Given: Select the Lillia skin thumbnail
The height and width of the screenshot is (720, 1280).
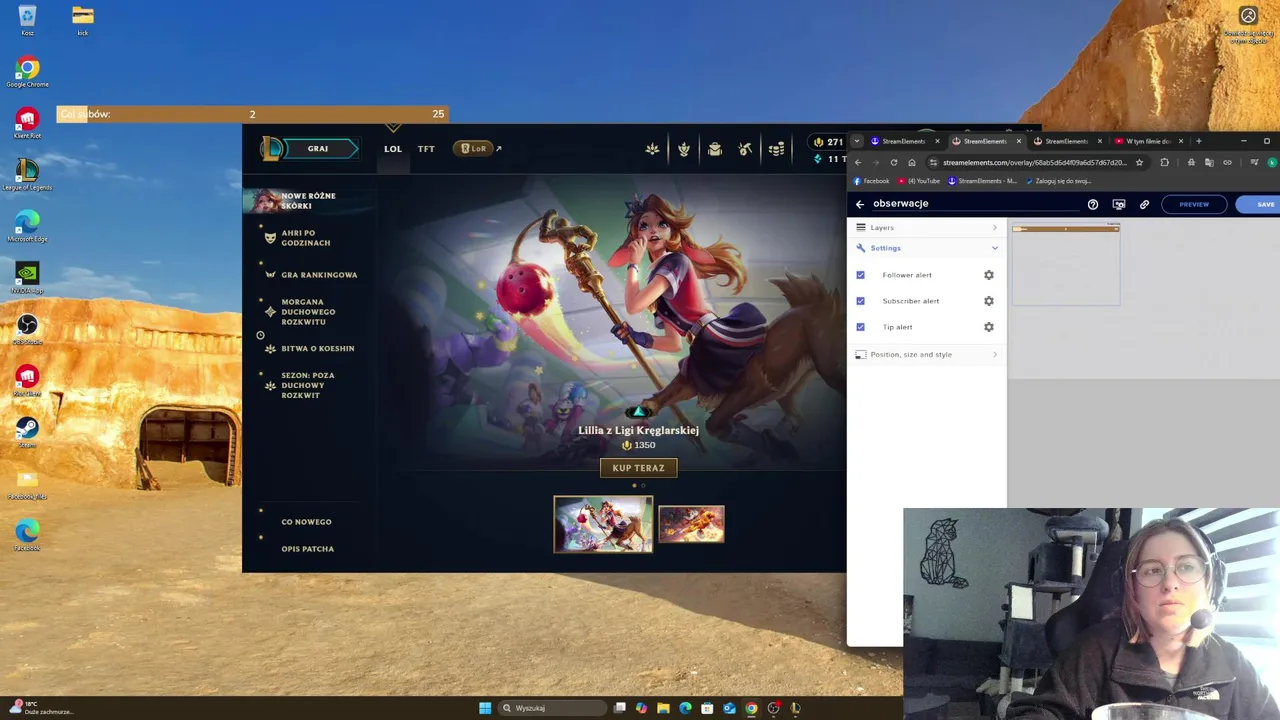Looking at the screenshot, I should [x=603, y=524].
